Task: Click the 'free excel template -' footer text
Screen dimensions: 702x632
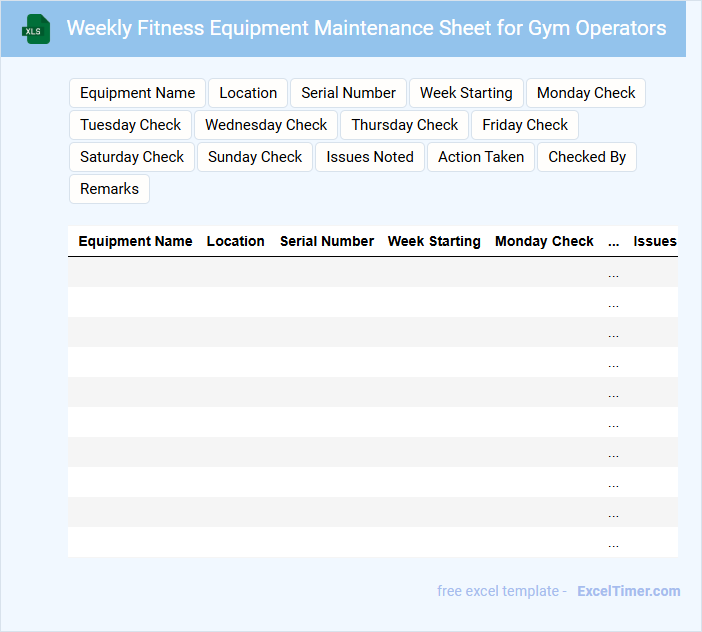Action: click(x=502, y=591)
